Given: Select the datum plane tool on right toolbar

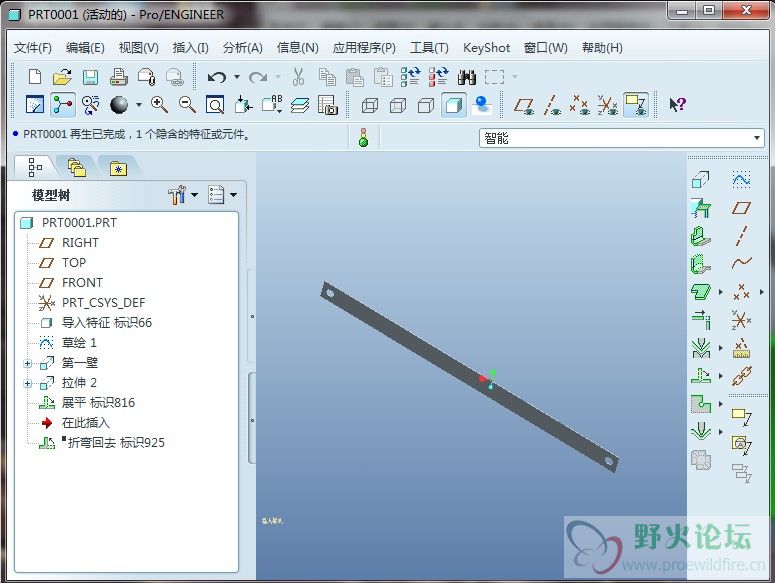Looking at the screenshot, I should pos(741,208).
